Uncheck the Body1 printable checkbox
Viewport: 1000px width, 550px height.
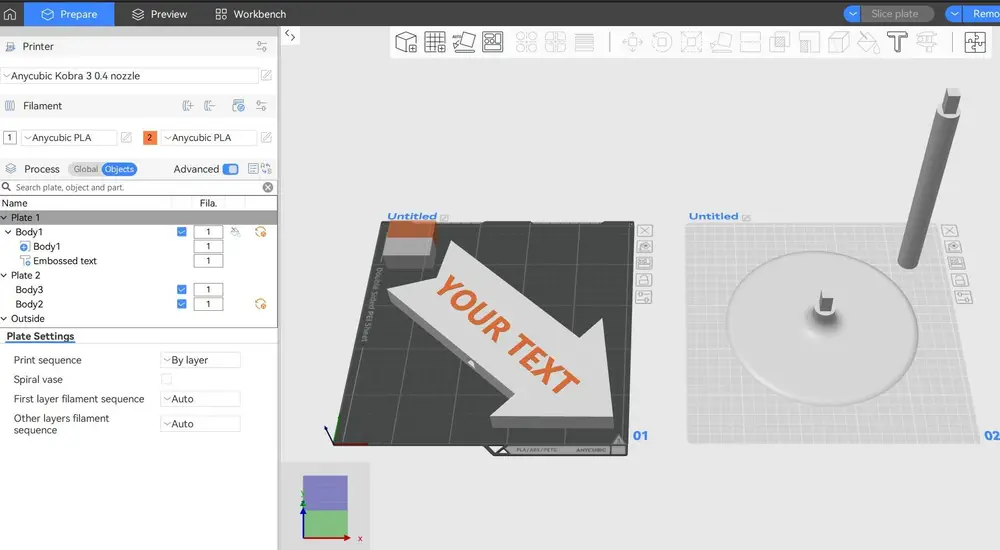[x=182, y=232]
